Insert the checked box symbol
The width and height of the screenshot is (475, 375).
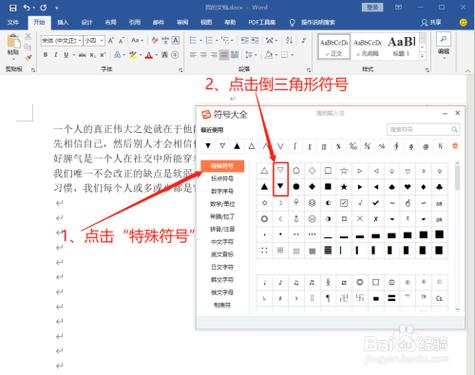pyautogui.click(x=344, y=203)
